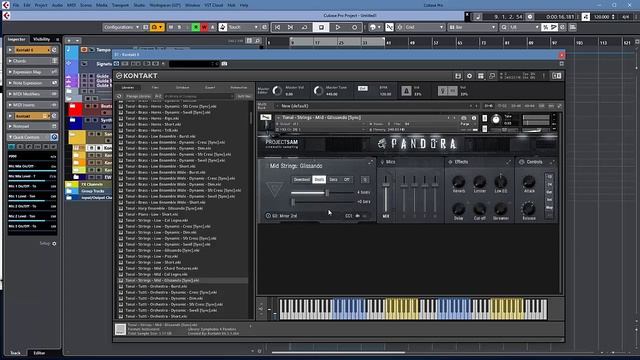Toggle global Solo (S) in Cubase toolbar

click(x=179, y=27)
